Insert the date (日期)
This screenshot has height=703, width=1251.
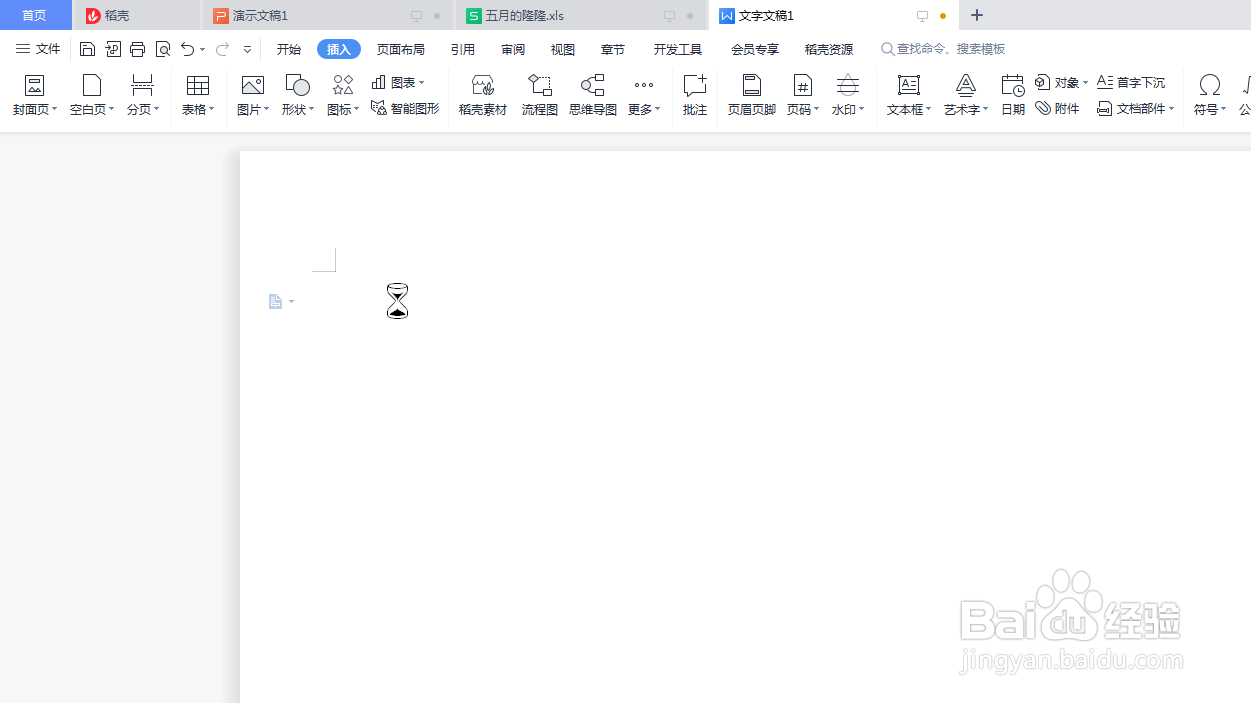(1013, 95)
